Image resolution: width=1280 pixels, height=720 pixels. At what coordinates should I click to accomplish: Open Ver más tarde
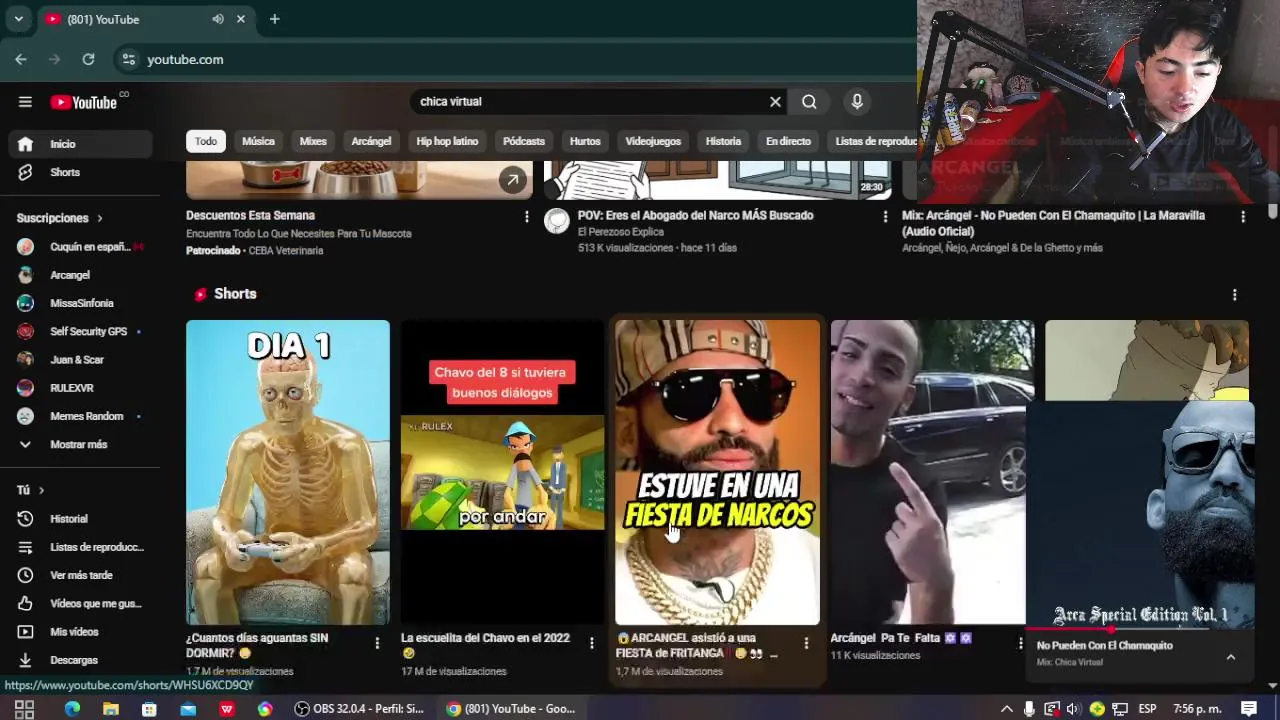tap(80, 575)
